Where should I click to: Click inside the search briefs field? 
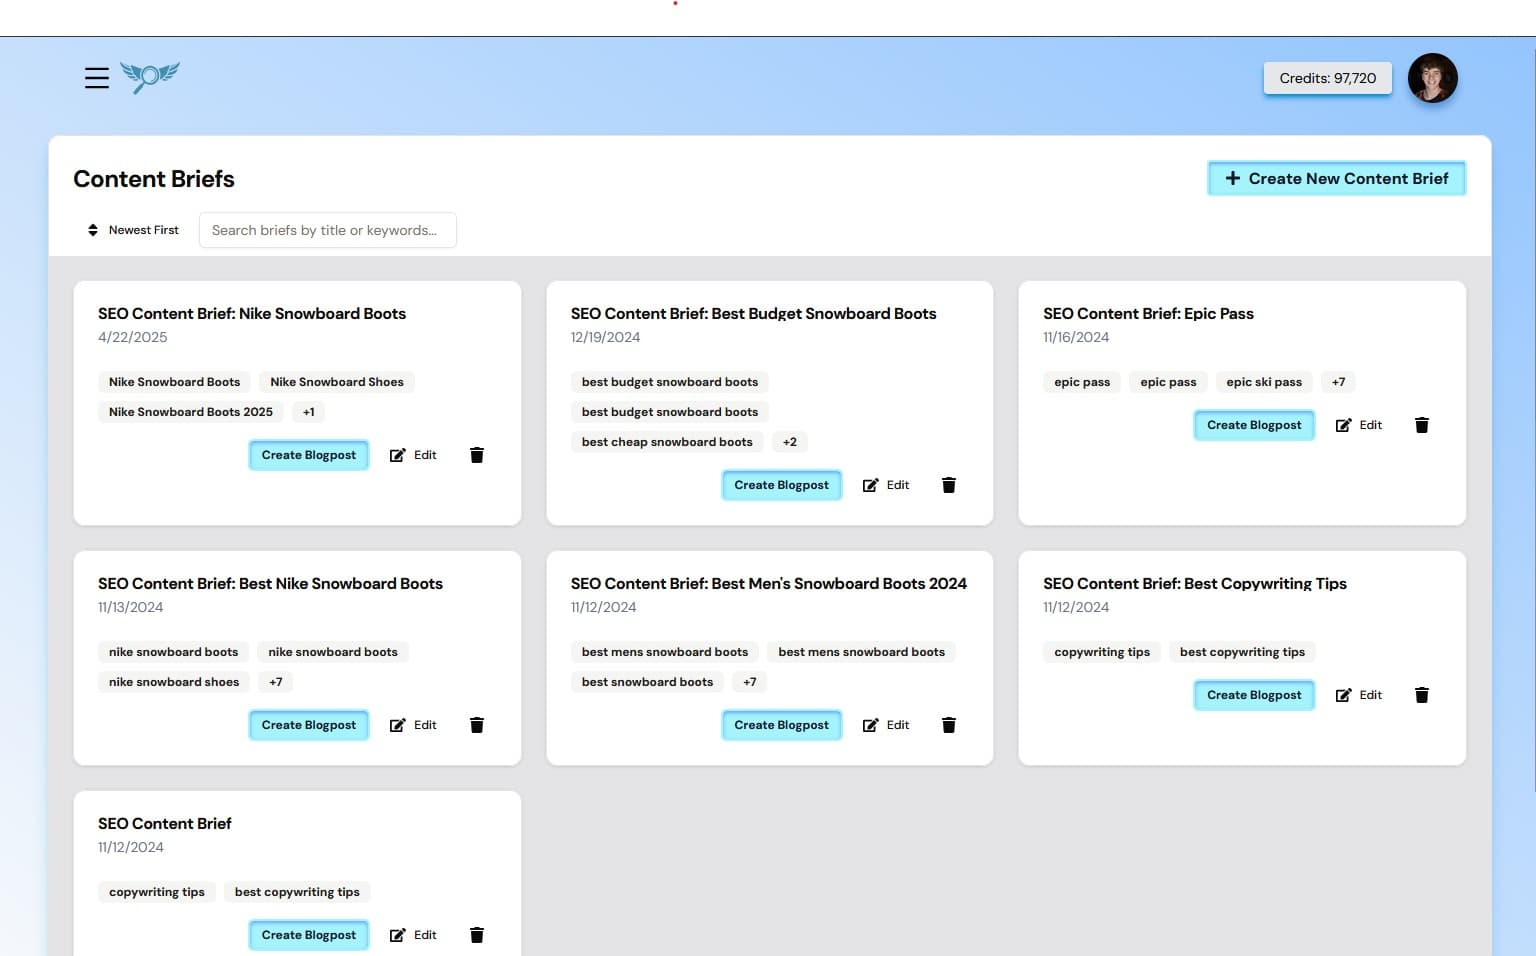pos(328,230)
